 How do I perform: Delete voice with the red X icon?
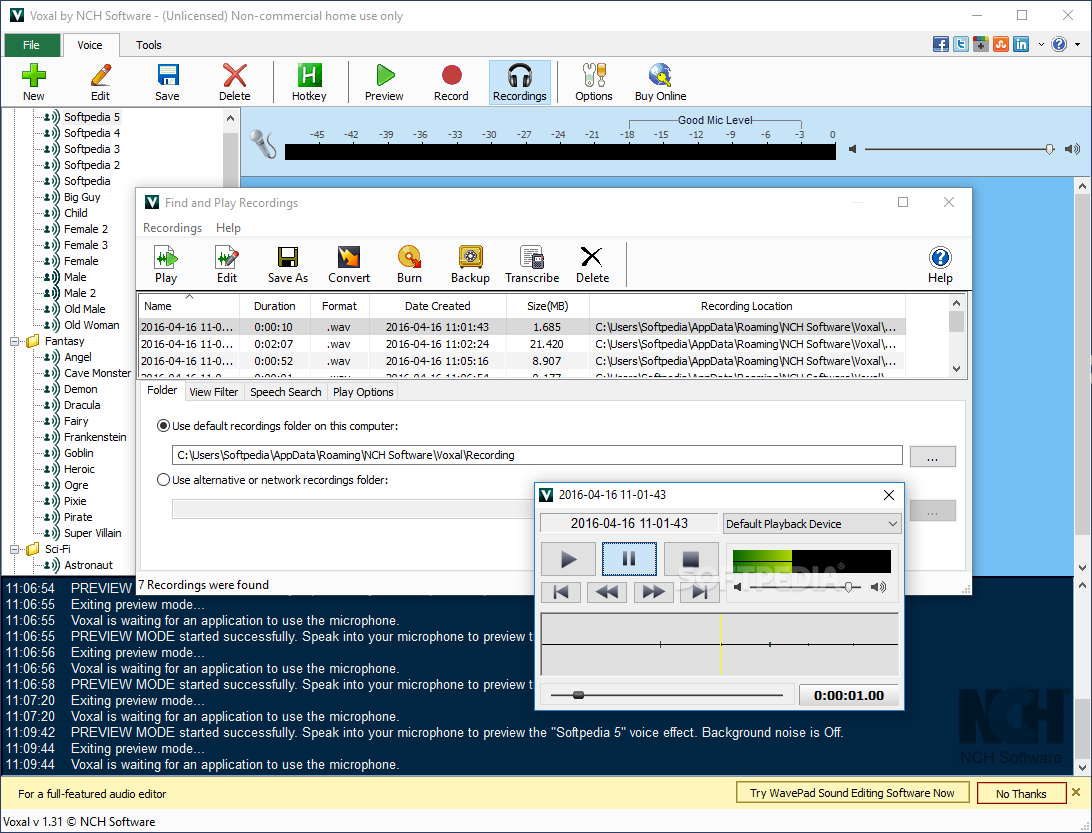pyautogui.click(x=235, y=82)
